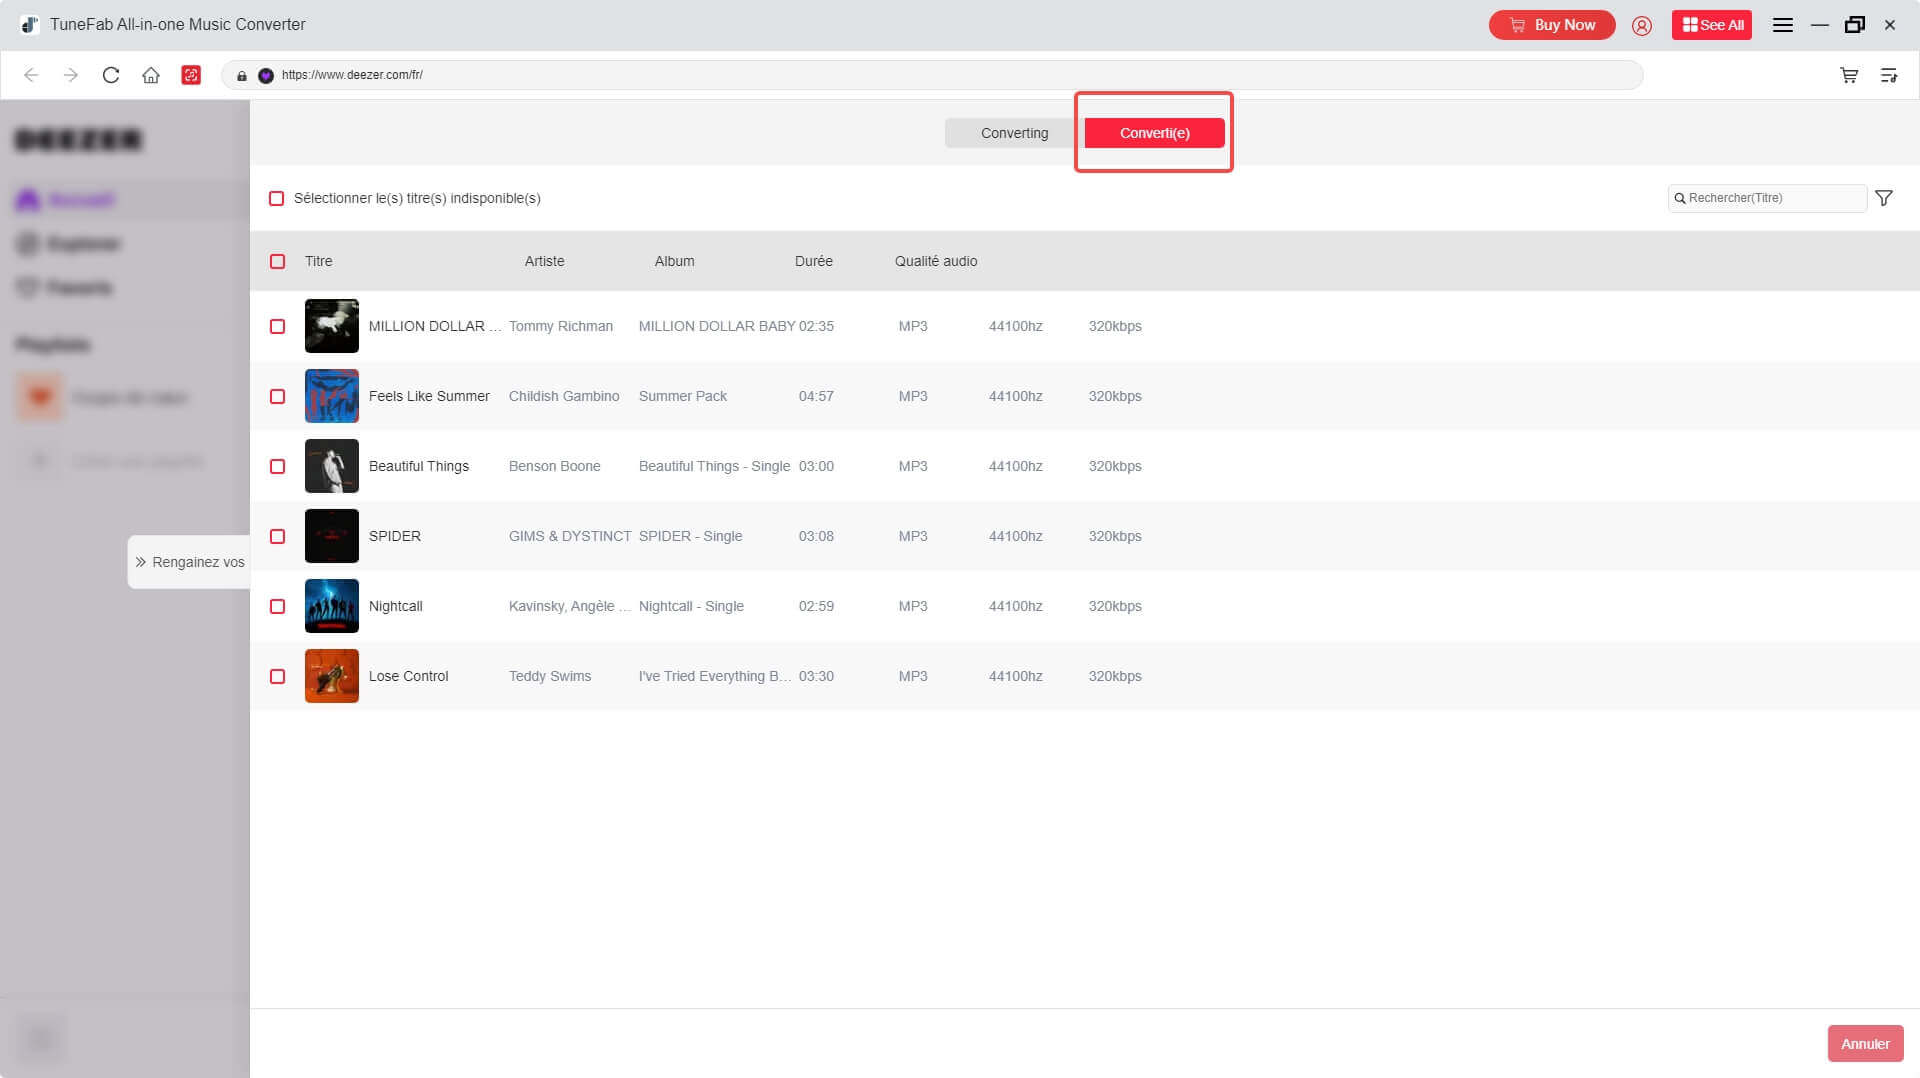1920x1078 pixels.
Task: Click the Titre column header
Action: click(x=319, y=261)
